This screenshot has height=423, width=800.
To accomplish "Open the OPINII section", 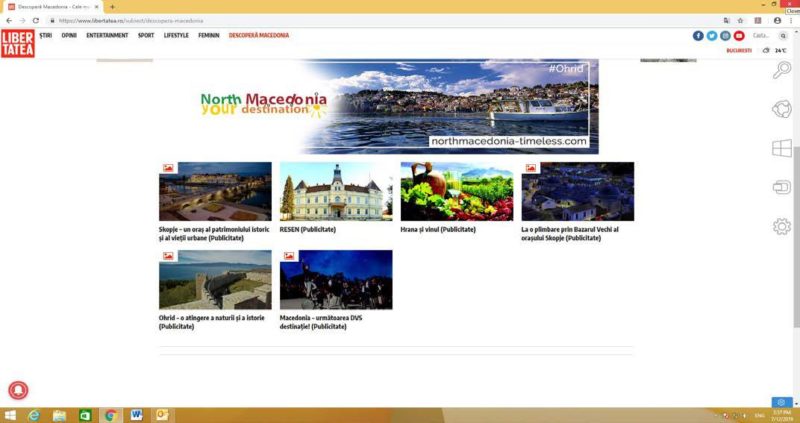I will [69, 35].
